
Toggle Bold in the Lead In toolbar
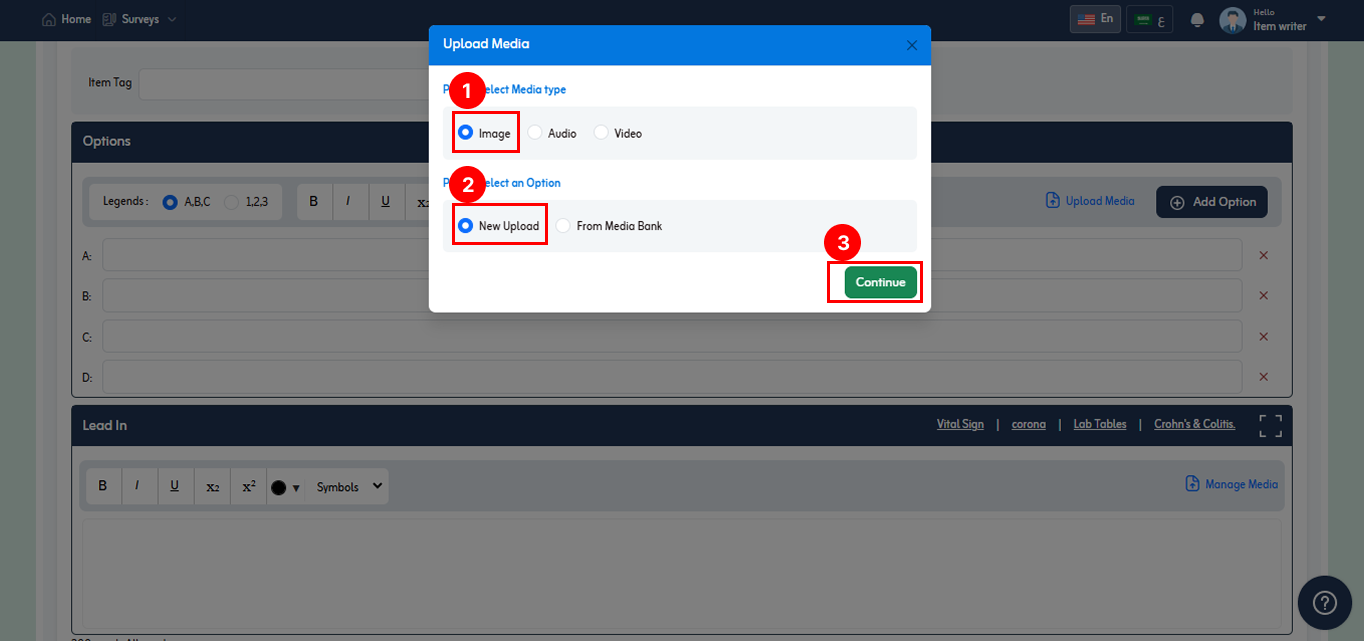click(x=102, y=487)
